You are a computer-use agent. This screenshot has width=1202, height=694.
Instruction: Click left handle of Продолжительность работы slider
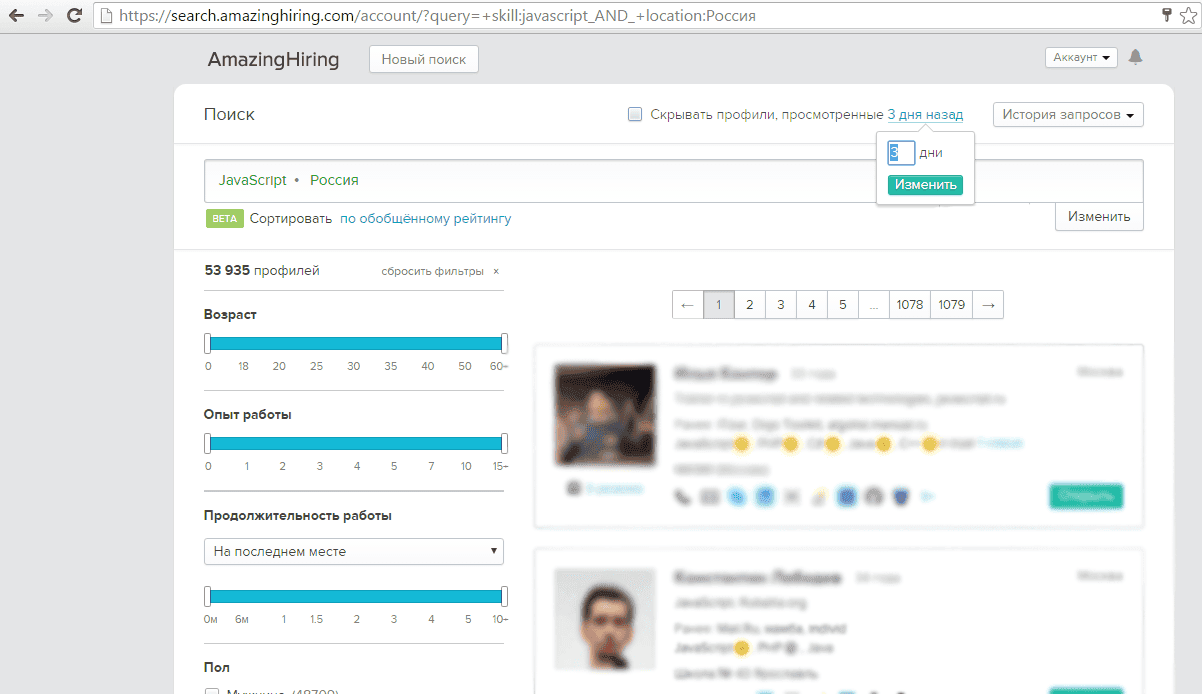[x=207, y=596]
